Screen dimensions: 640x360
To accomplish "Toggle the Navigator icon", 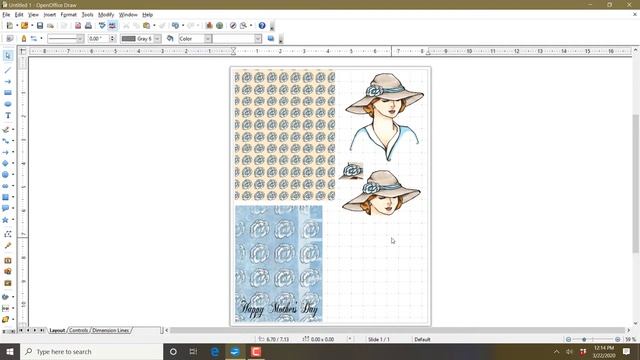I will click(x=233, y=26).
